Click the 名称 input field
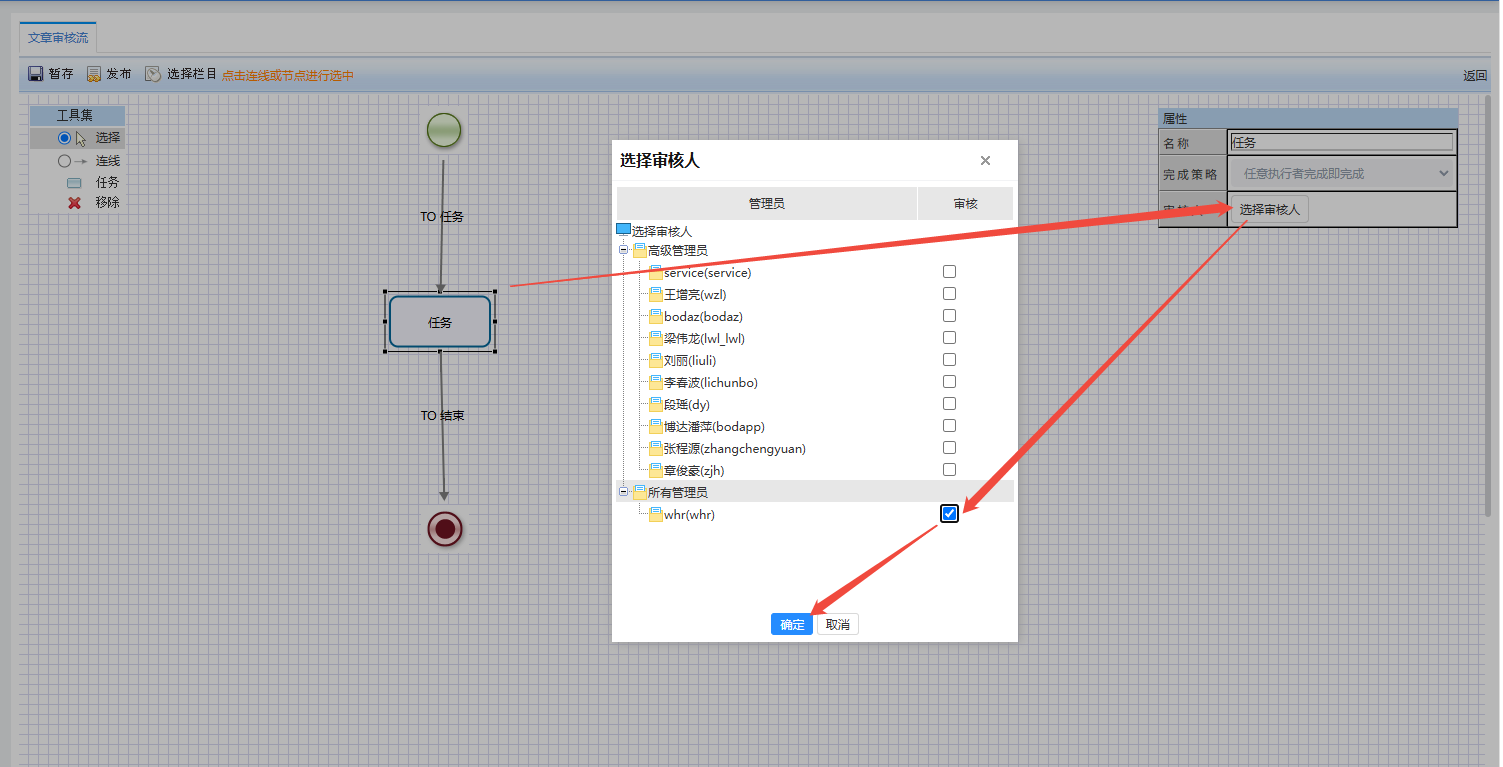This screenshot has height=767, width=1503. coord(1341,143)
